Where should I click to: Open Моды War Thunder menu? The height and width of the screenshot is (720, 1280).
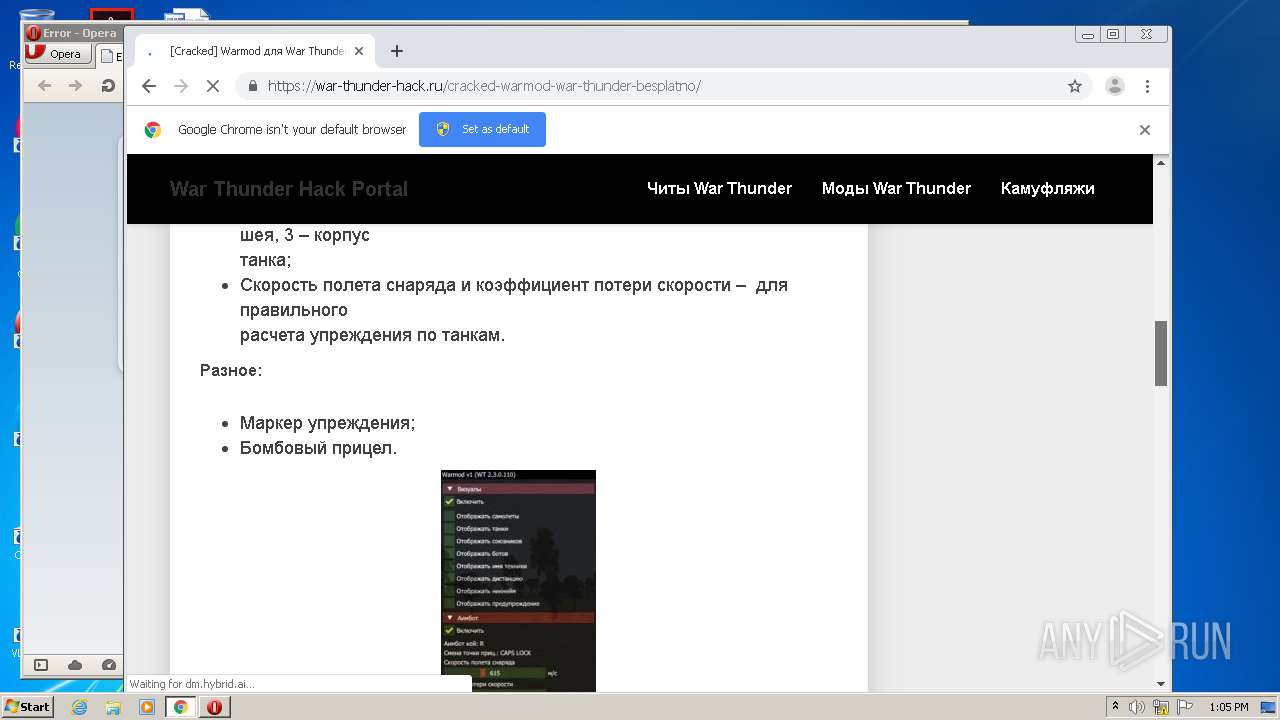click(x=896, y=188)
